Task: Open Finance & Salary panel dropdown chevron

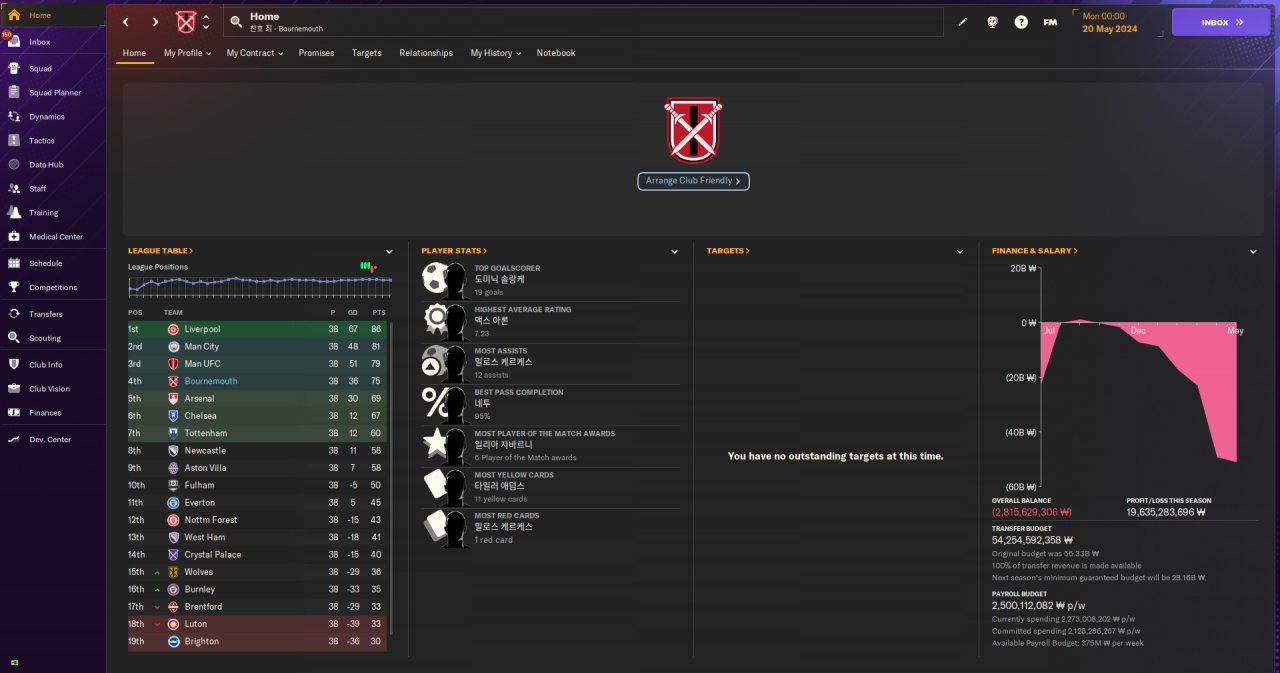Action: click(1253, 252)
